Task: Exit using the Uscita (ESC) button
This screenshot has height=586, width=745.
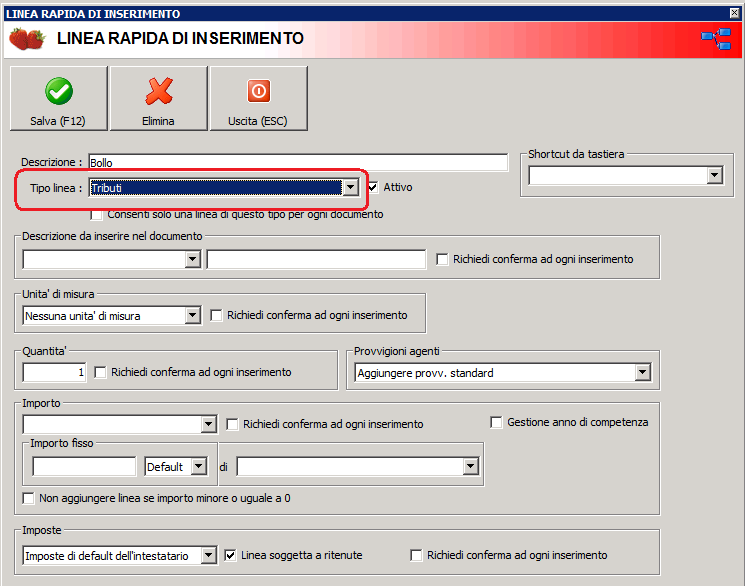Action: coord(258,98)
